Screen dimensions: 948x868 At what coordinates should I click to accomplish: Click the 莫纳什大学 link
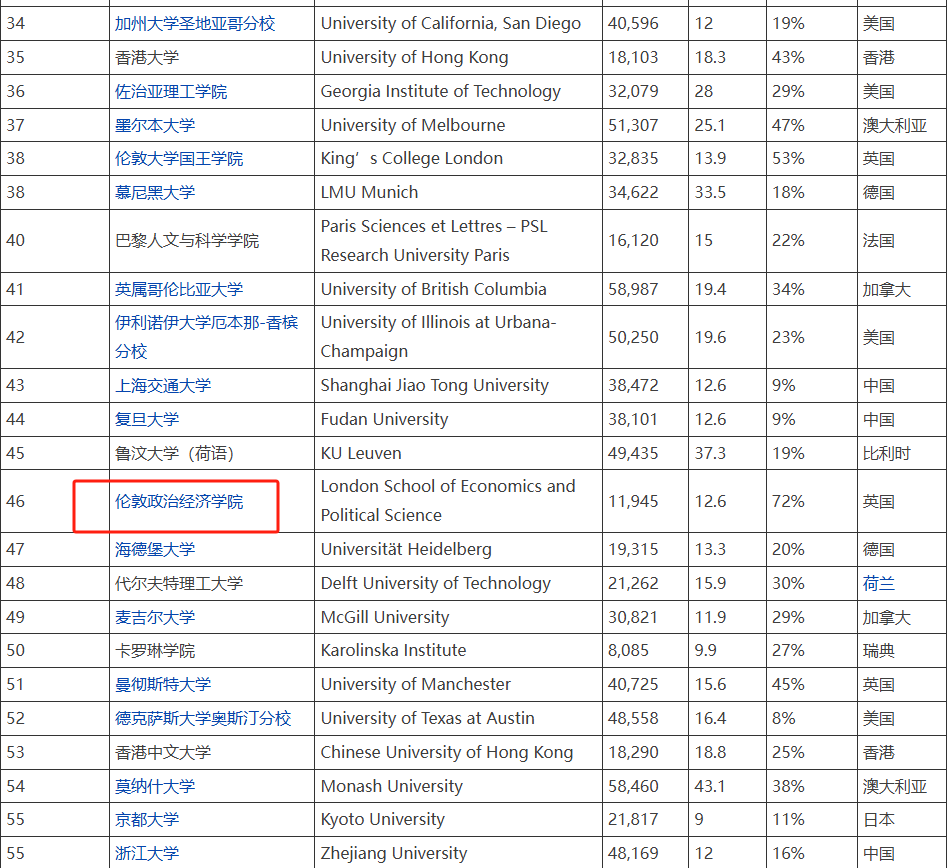[155, 786]
